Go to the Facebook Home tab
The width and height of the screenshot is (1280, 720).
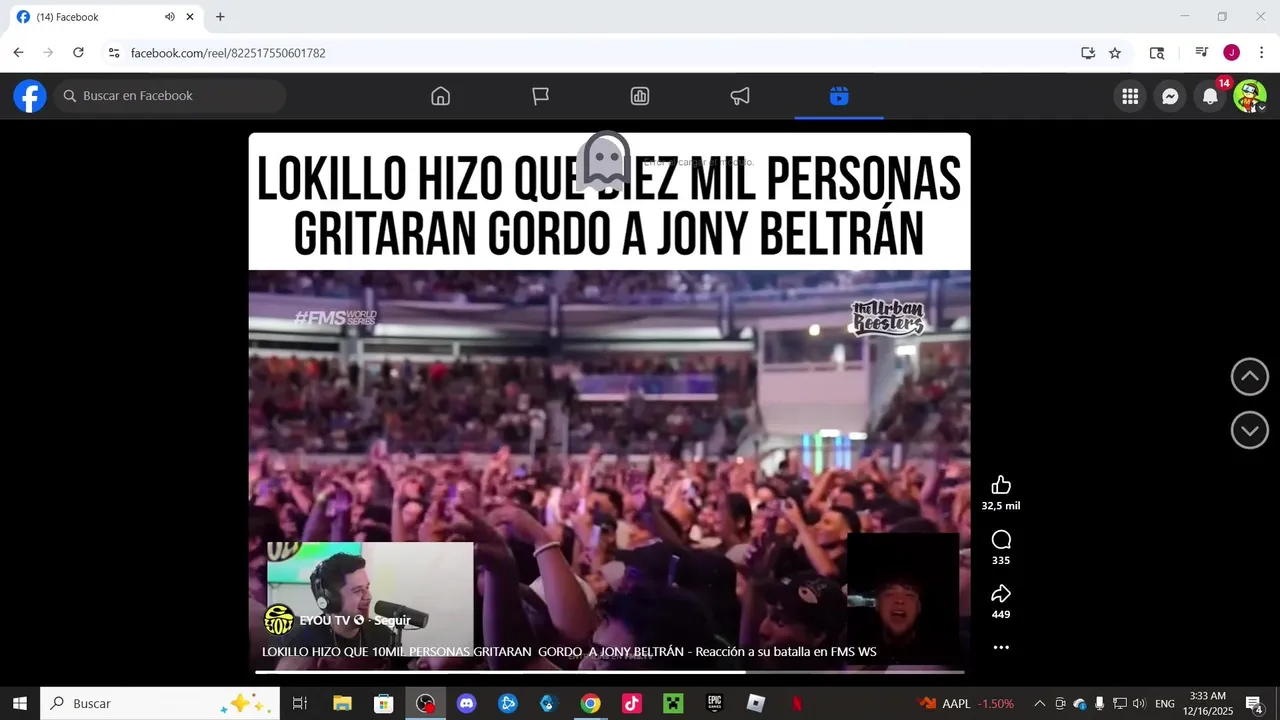[440, 96]
